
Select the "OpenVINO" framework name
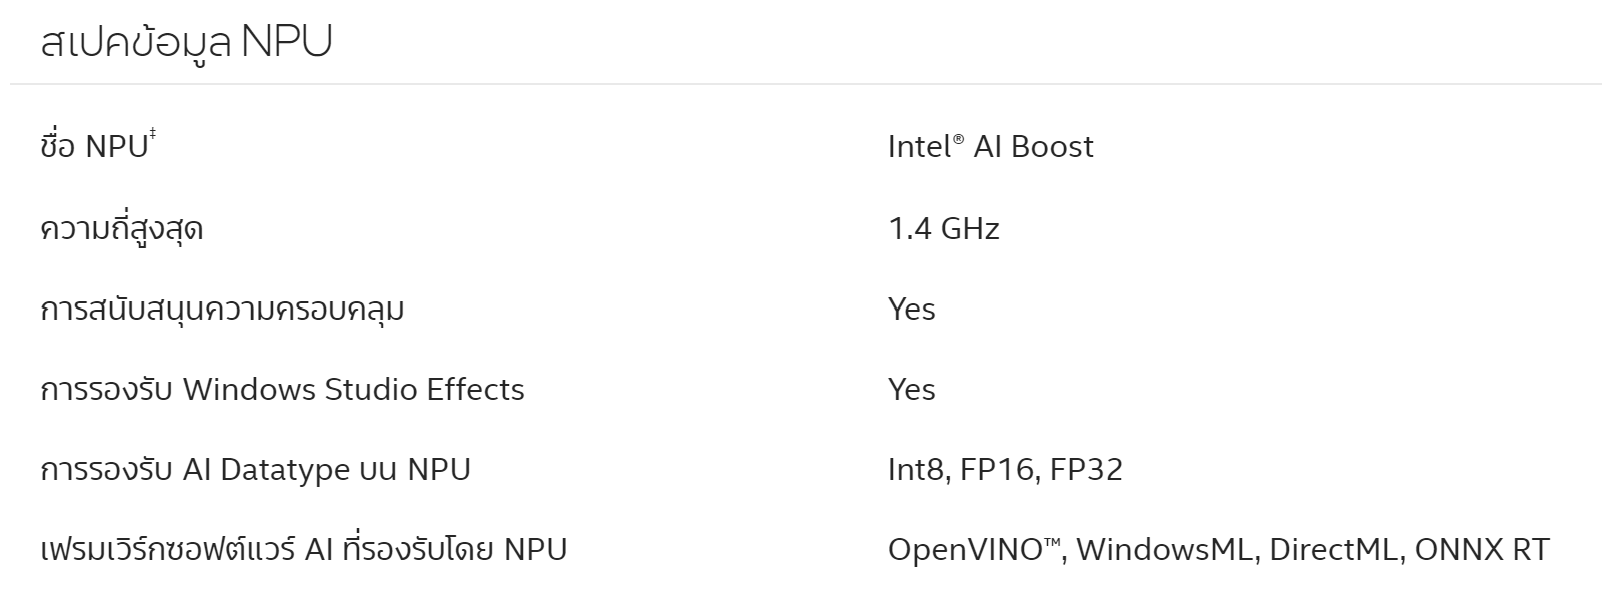965,549
